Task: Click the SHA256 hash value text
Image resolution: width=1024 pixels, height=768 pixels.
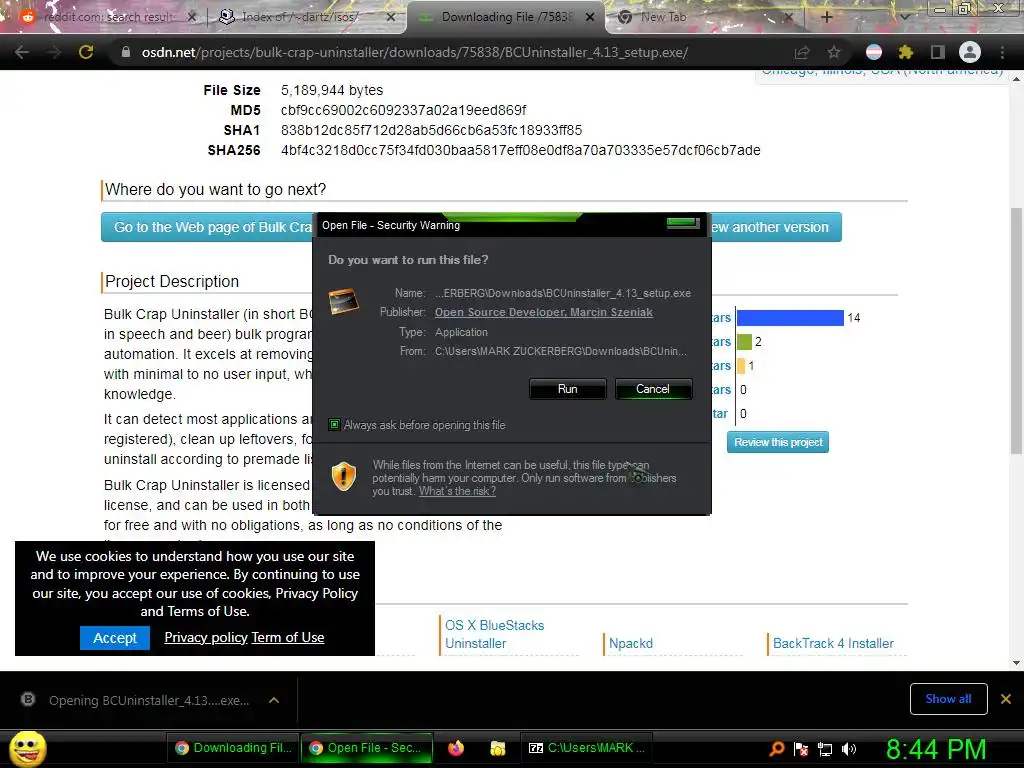Action: (x=520, y=150)
